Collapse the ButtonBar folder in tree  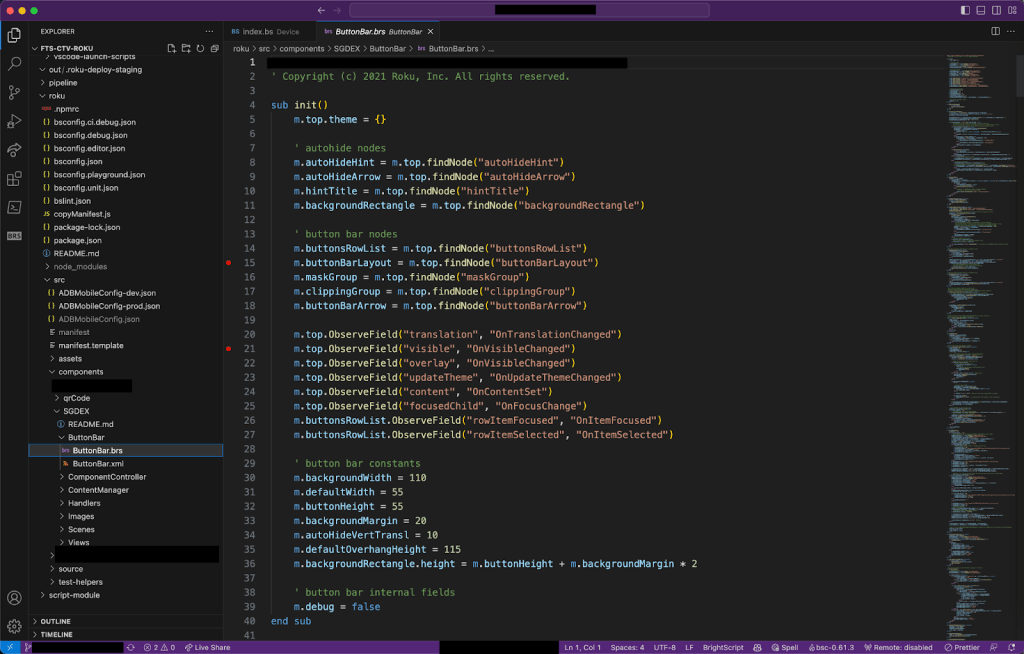click(x=85, y=437)
